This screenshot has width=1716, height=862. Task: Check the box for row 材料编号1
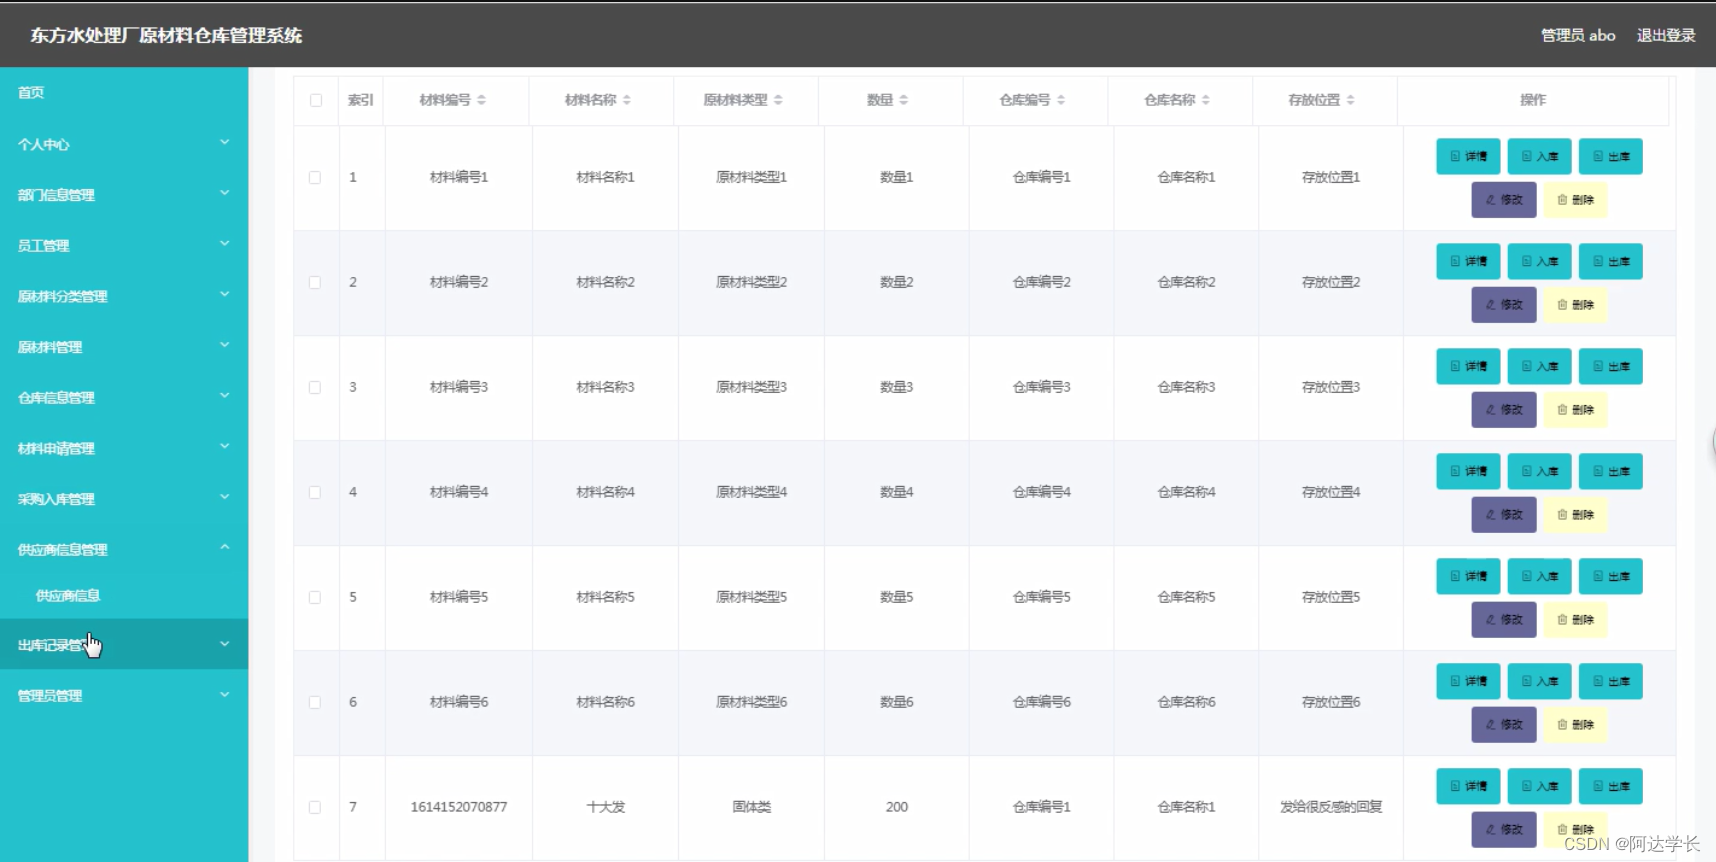coord(315,177)
